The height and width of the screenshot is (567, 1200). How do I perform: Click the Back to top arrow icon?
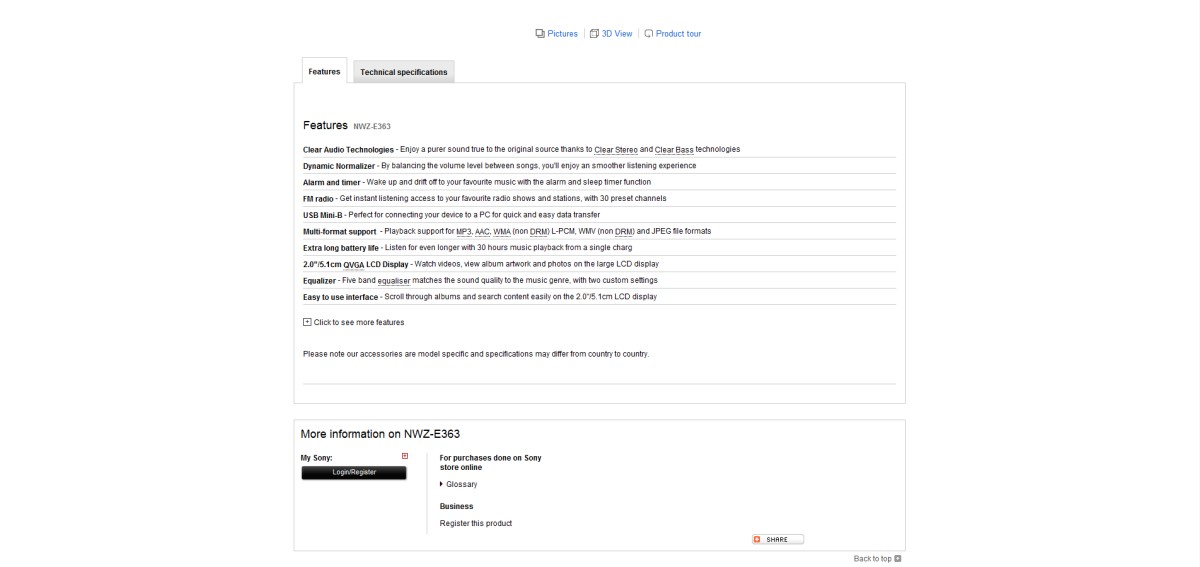click(x=898, y=559)
